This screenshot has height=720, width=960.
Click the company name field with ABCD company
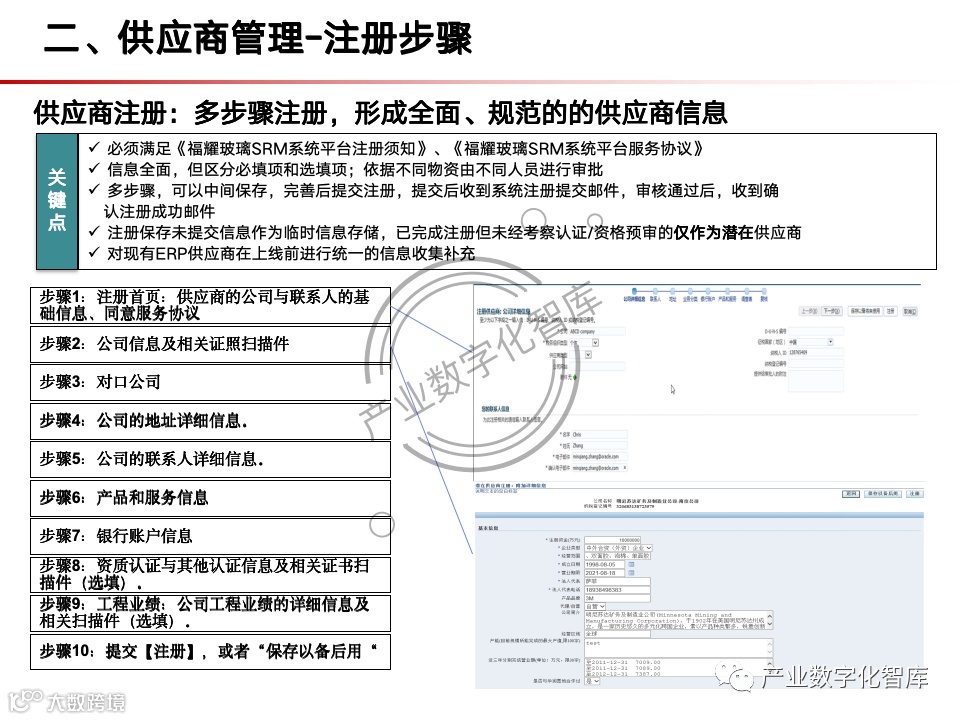coord(597,331)
